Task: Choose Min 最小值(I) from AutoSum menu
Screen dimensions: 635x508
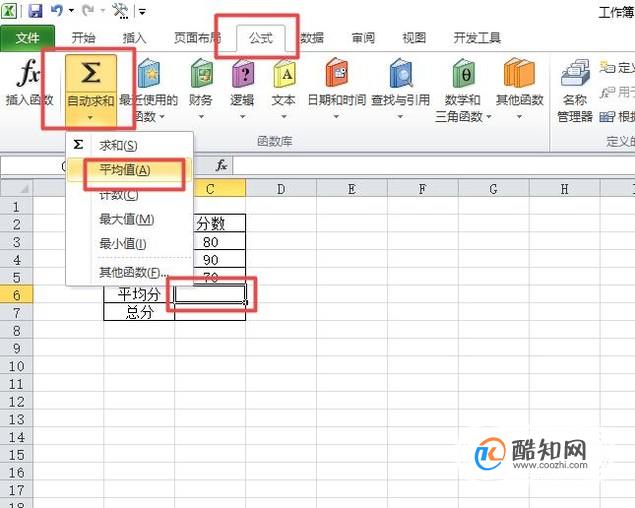Action: coord(130,244)
